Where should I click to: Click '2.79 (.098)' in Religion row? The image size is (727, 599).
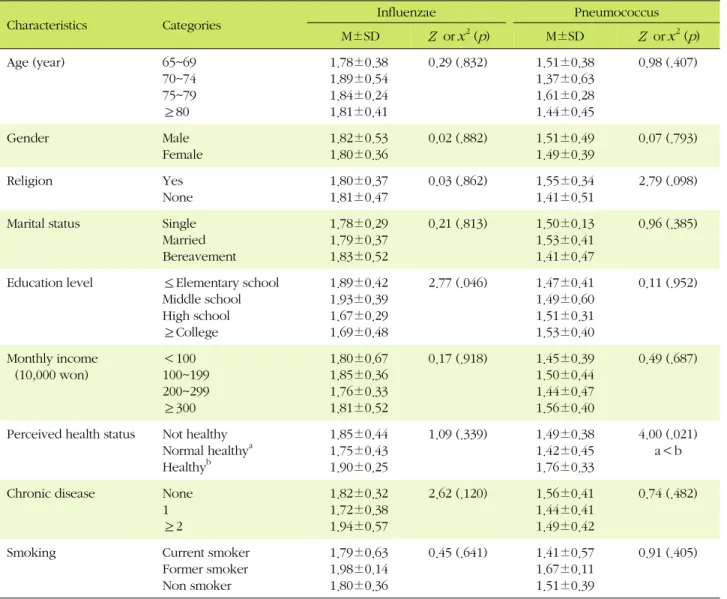click(668, 181)
